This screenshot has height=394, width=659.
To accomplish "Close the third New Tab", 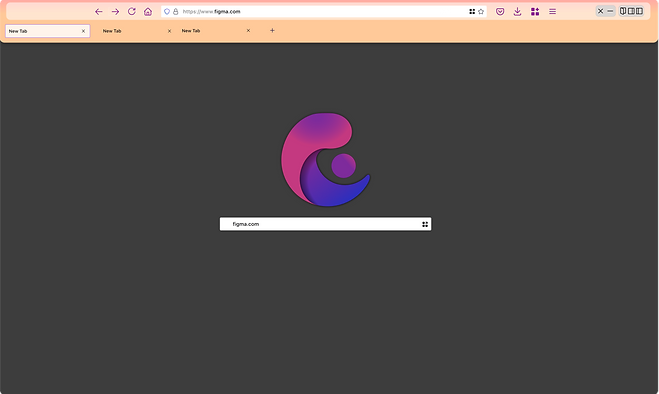I will click(x=248, y=31).
